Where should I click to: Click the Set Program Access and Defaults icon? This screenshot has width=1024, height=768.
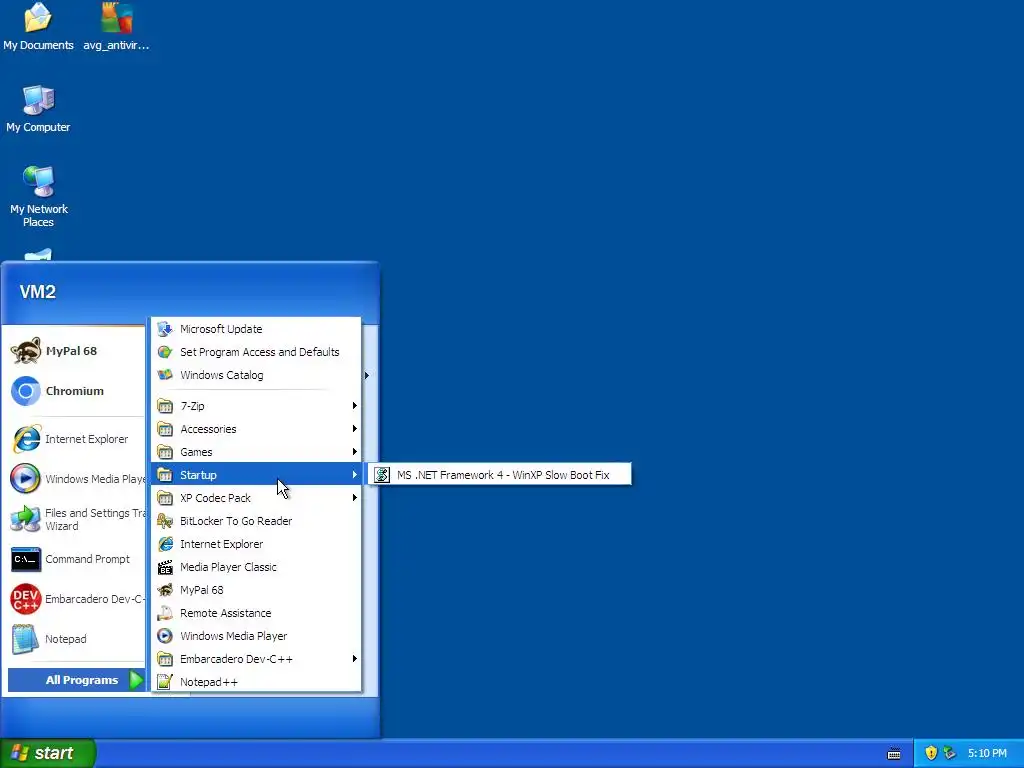click(x=165, y=352)
